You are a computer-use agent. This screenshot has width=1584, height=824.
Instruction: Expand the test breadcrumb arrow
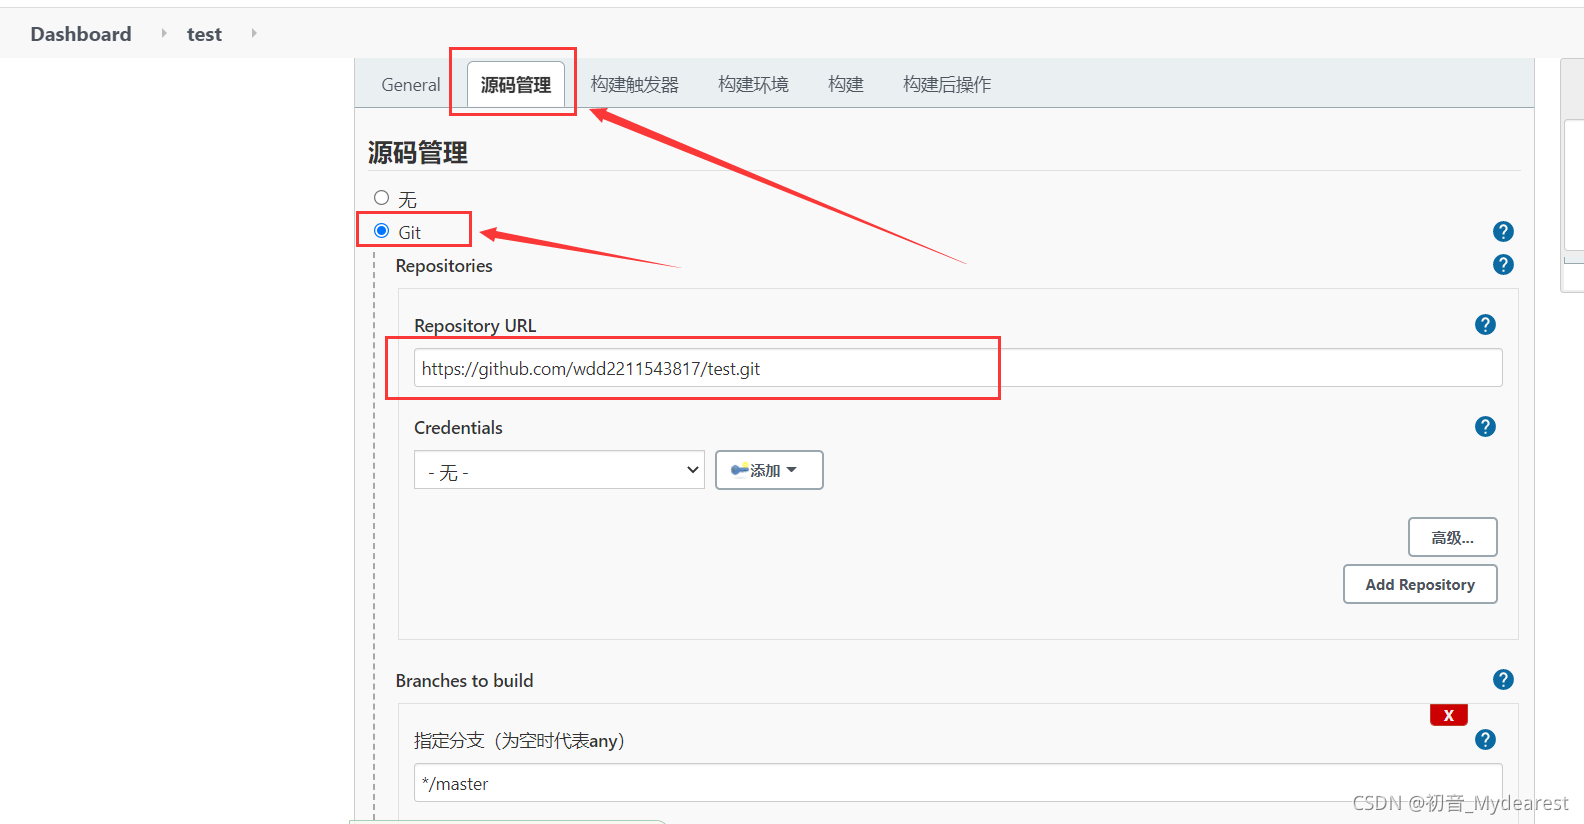pos(254,33)
